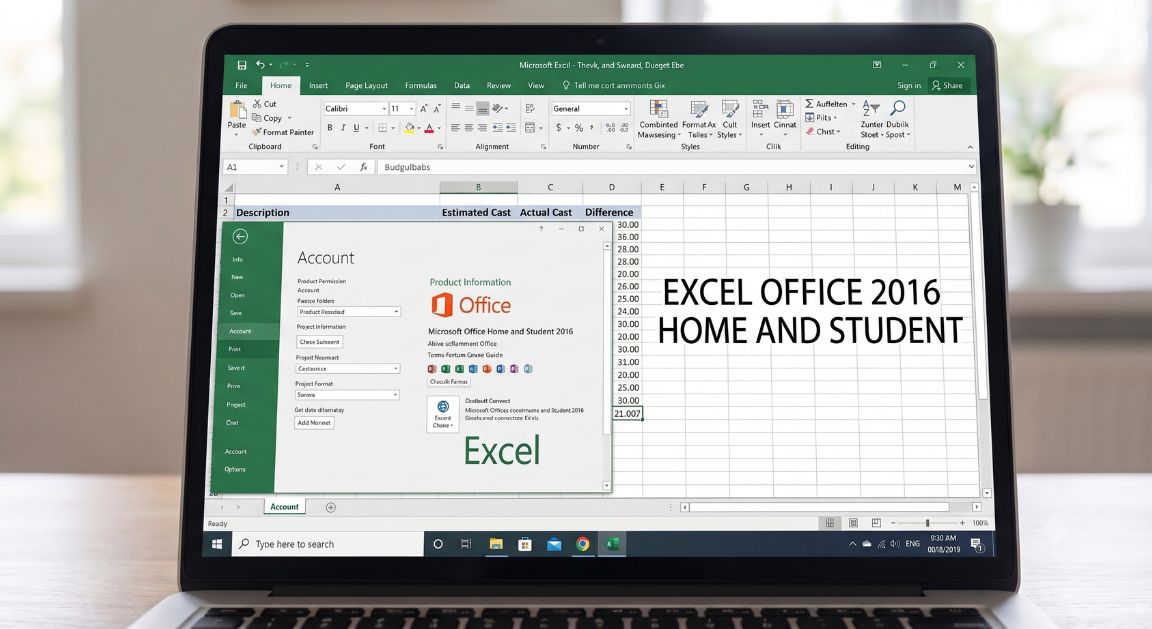Expand the formula bar with chevron

tap(971, 167)
